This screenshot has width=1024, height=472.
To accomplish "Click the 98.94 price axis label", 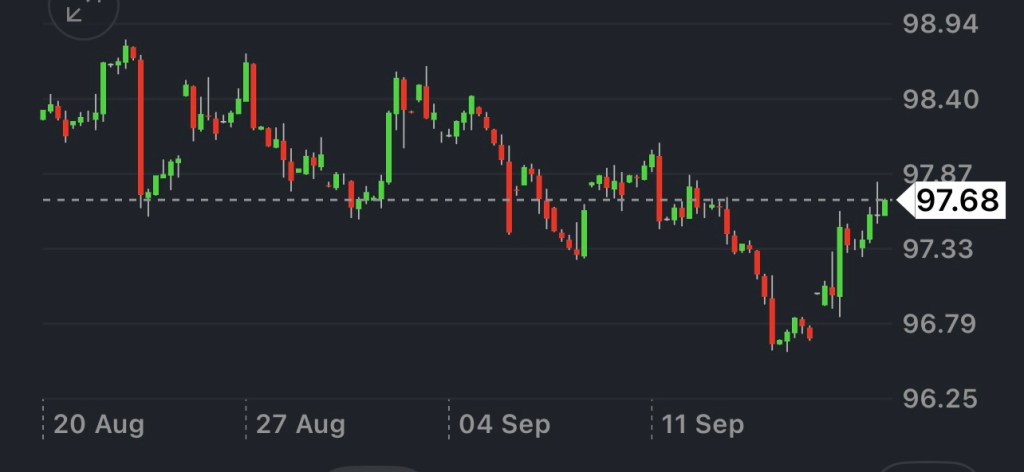I will pyautogui.click(x=939, y=24).
